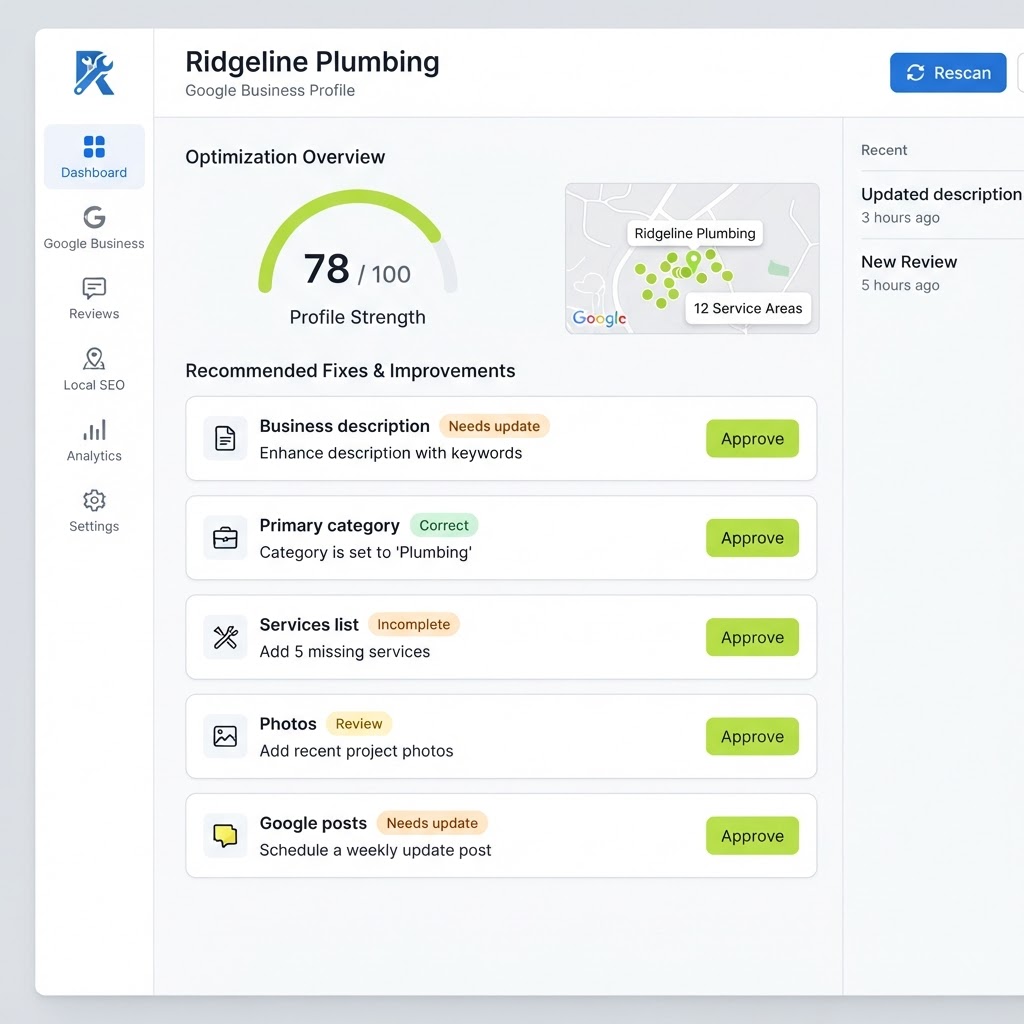Select the Dashboard label in sidebar

pos(94,172)
